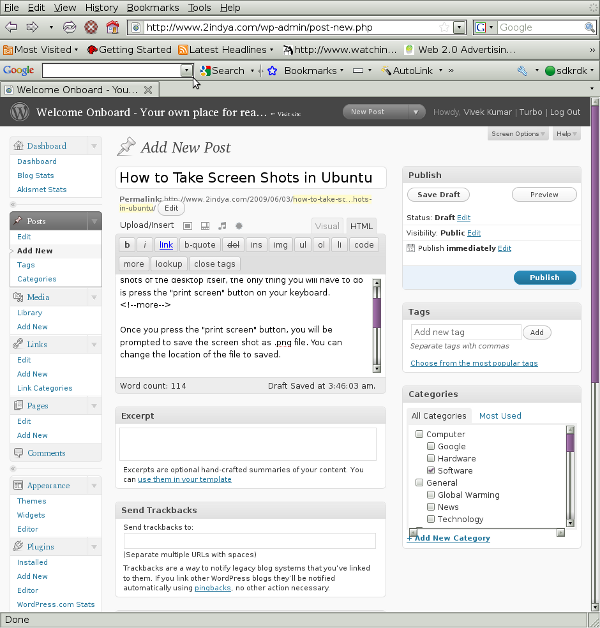Expand the Help panel
The width and height of the screenshot is (600, 628).
pyautogui.click(x=566, y=134)
